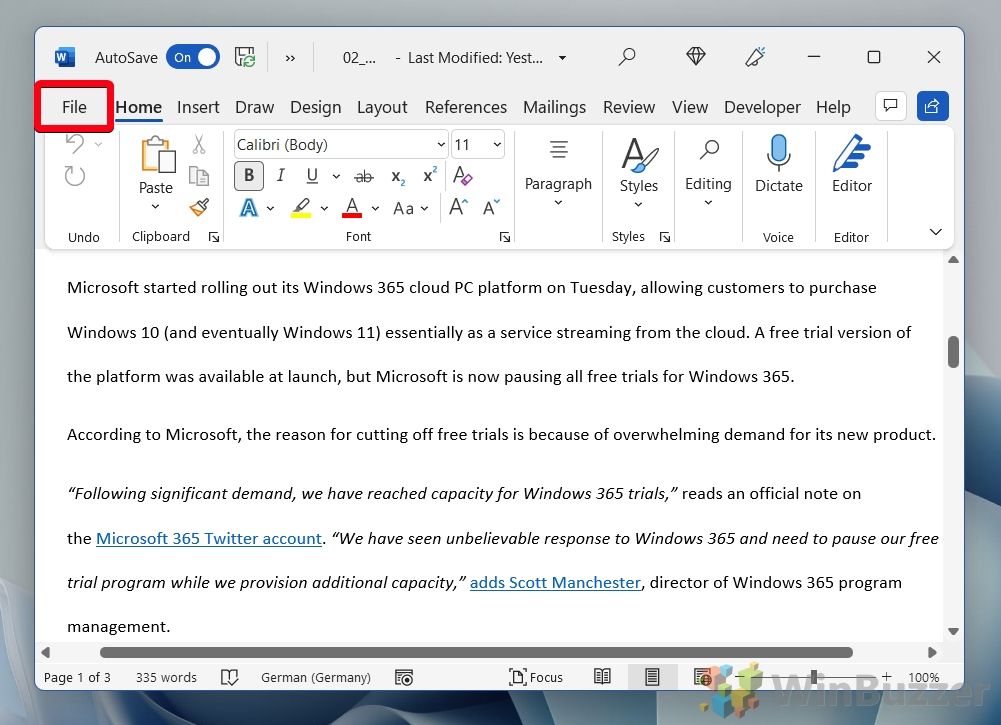1001x725 pixels.
Task: Open the Change Case Aa dropdown
Action: click(411, 209)
